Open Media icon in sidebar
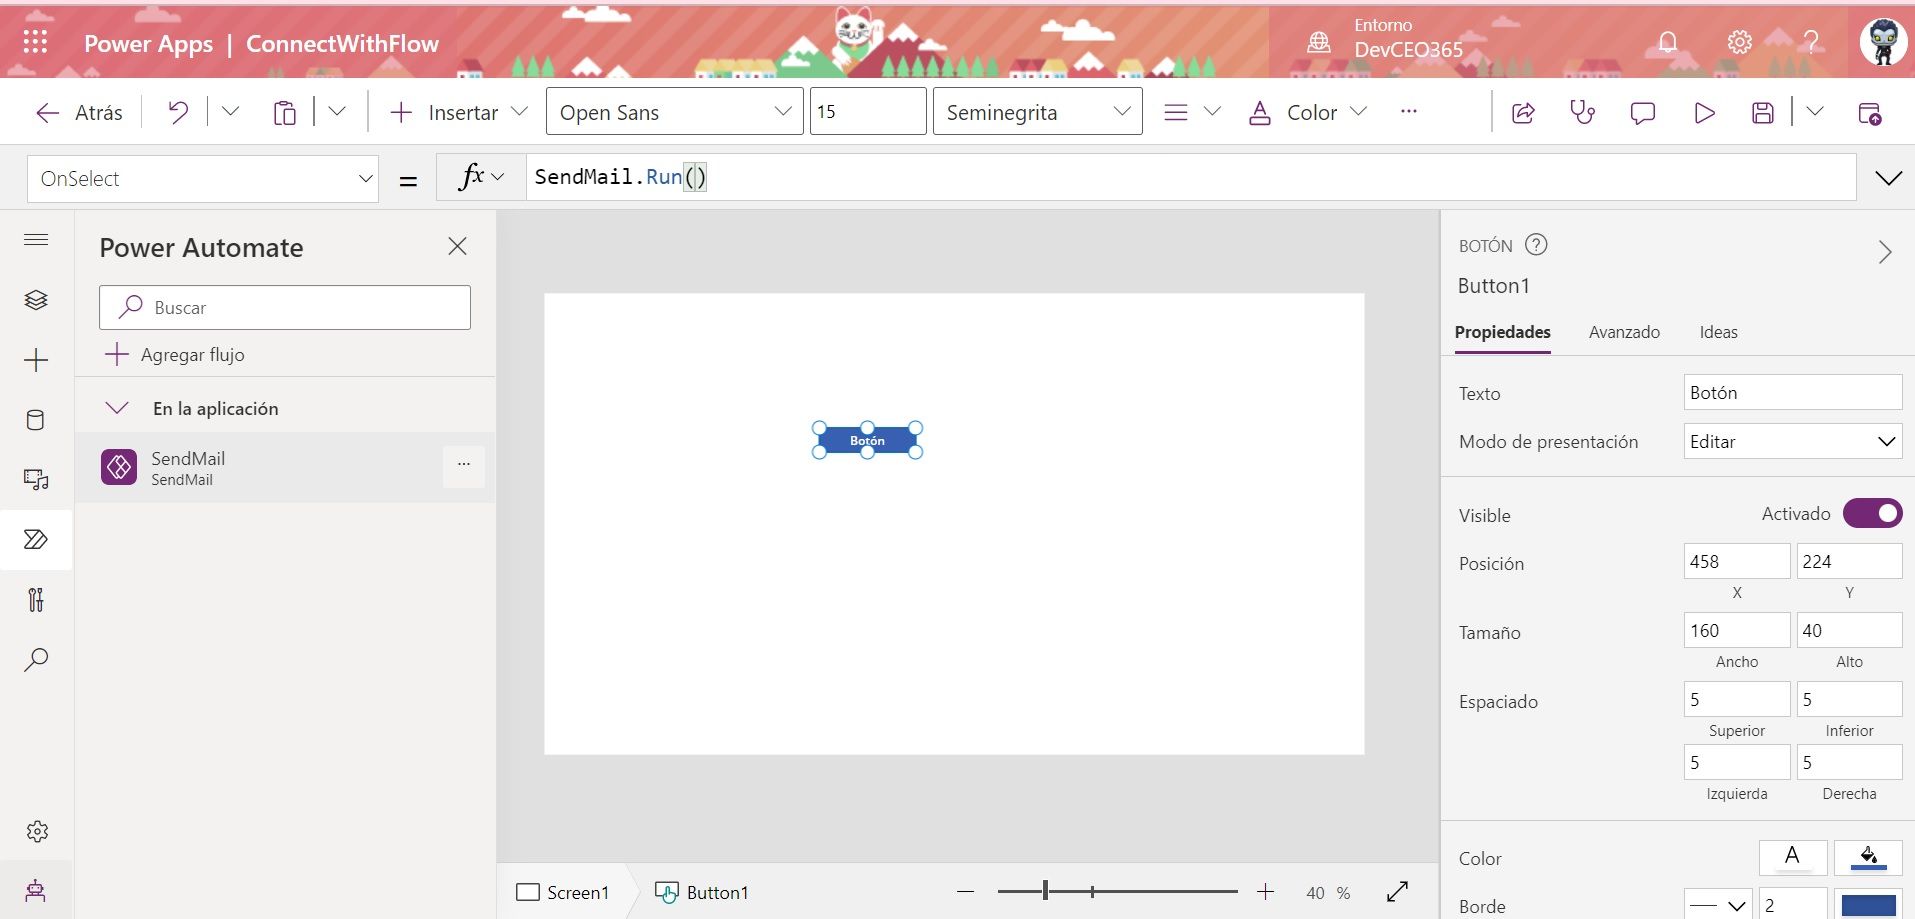Screen dimensions: 1915x919 pos(36,480)
